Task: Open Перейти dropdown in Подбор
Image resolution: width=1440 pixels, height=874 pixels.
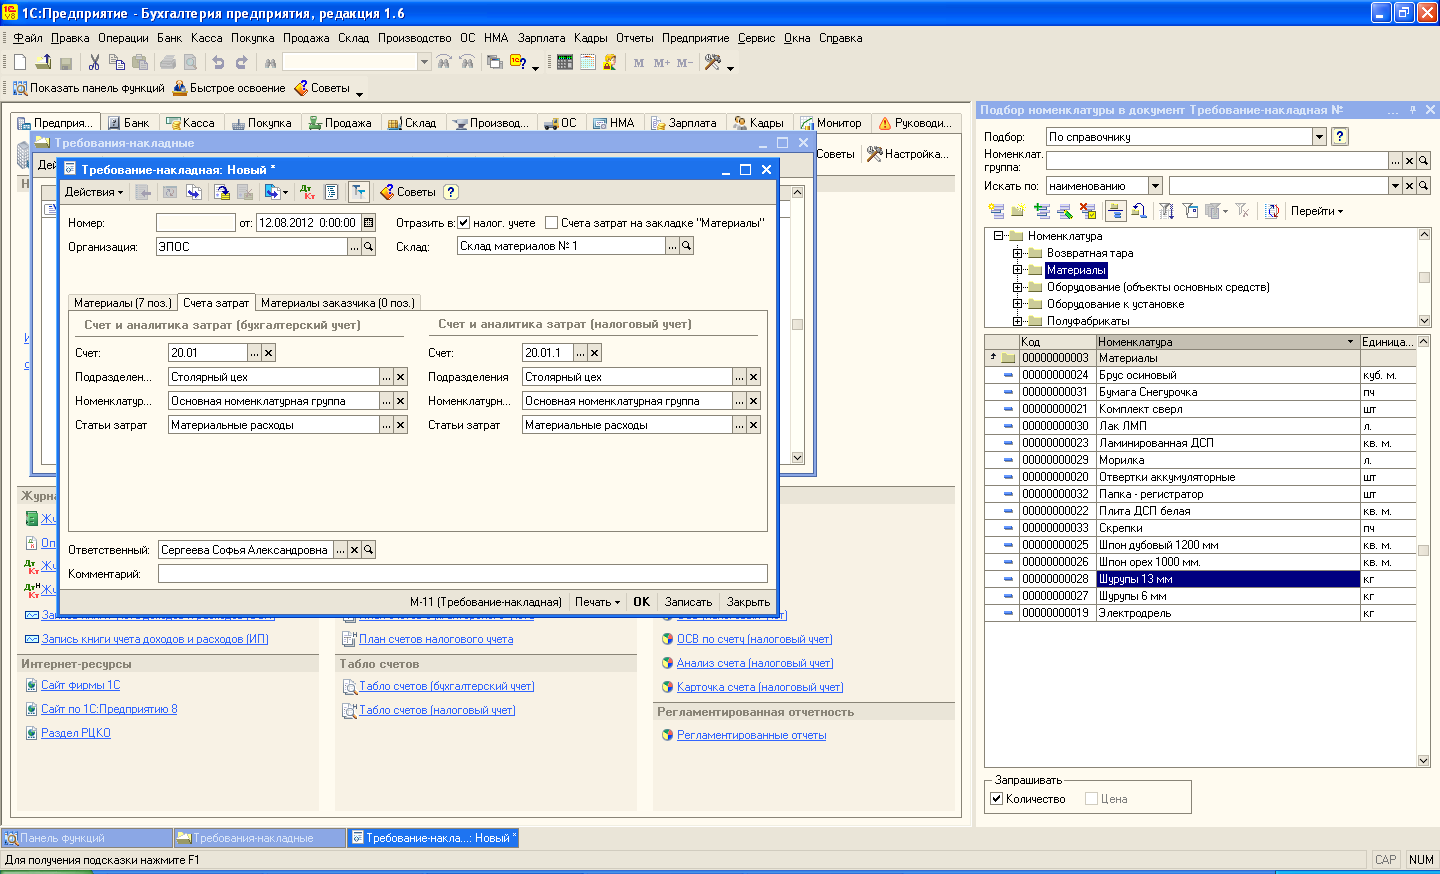Action: click(1317, 211)
